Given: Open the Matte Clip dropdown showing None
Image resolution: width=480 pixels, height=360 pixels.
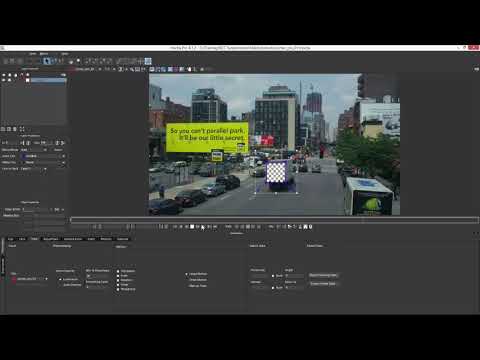Looking at the screenshot, I should tap(43, 163).
